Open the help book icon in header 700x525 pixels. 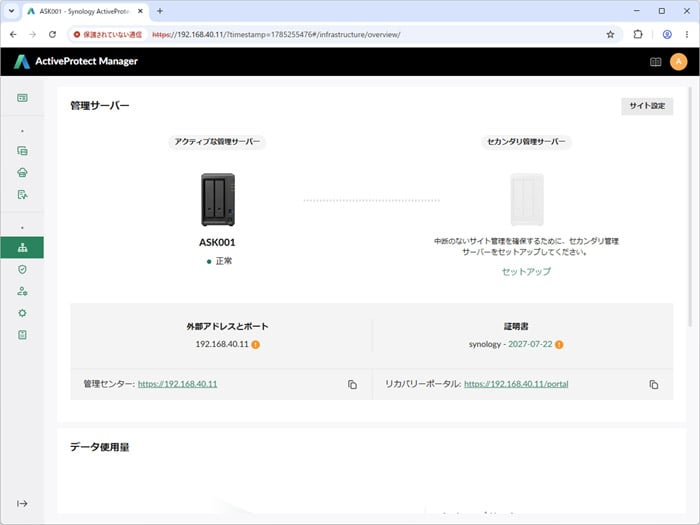coord(655,62)
